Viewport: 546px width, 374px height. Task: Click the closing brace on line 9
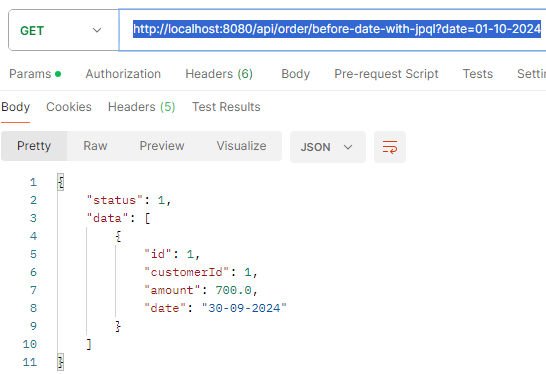(x=118, y=326)
